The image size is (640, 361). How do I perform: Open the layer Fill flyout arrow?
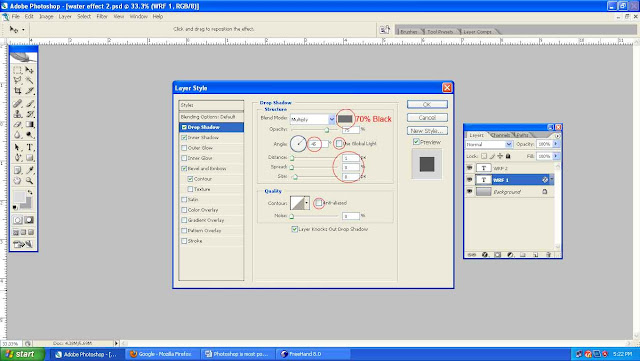[x=556, y=156]
